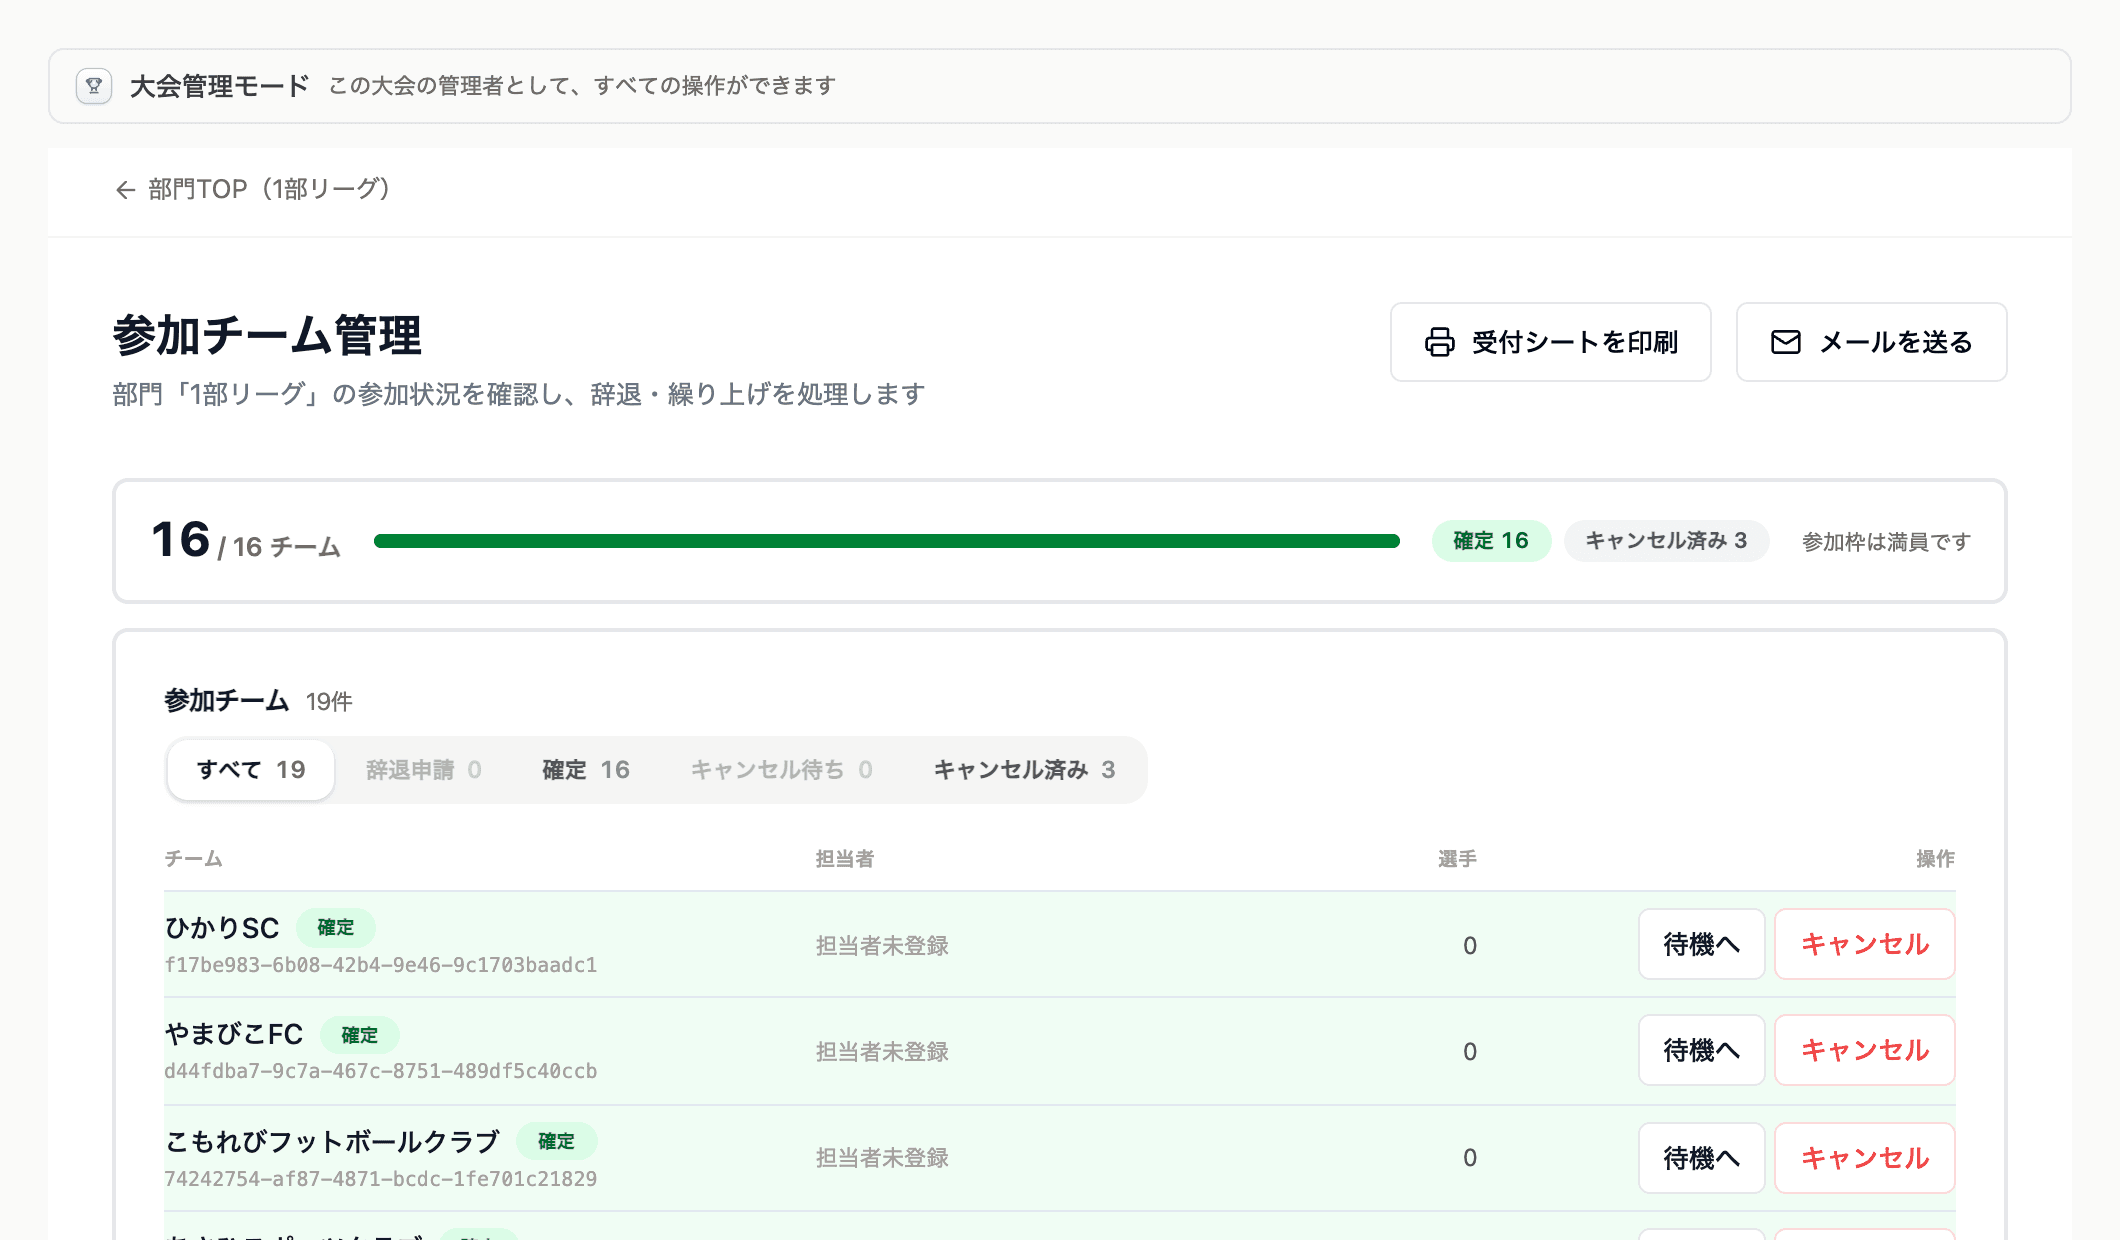Viewport: 2120px width, 1240px height.
Task: Click the 参加枠は満員です status text
Action: point(1886,541)
